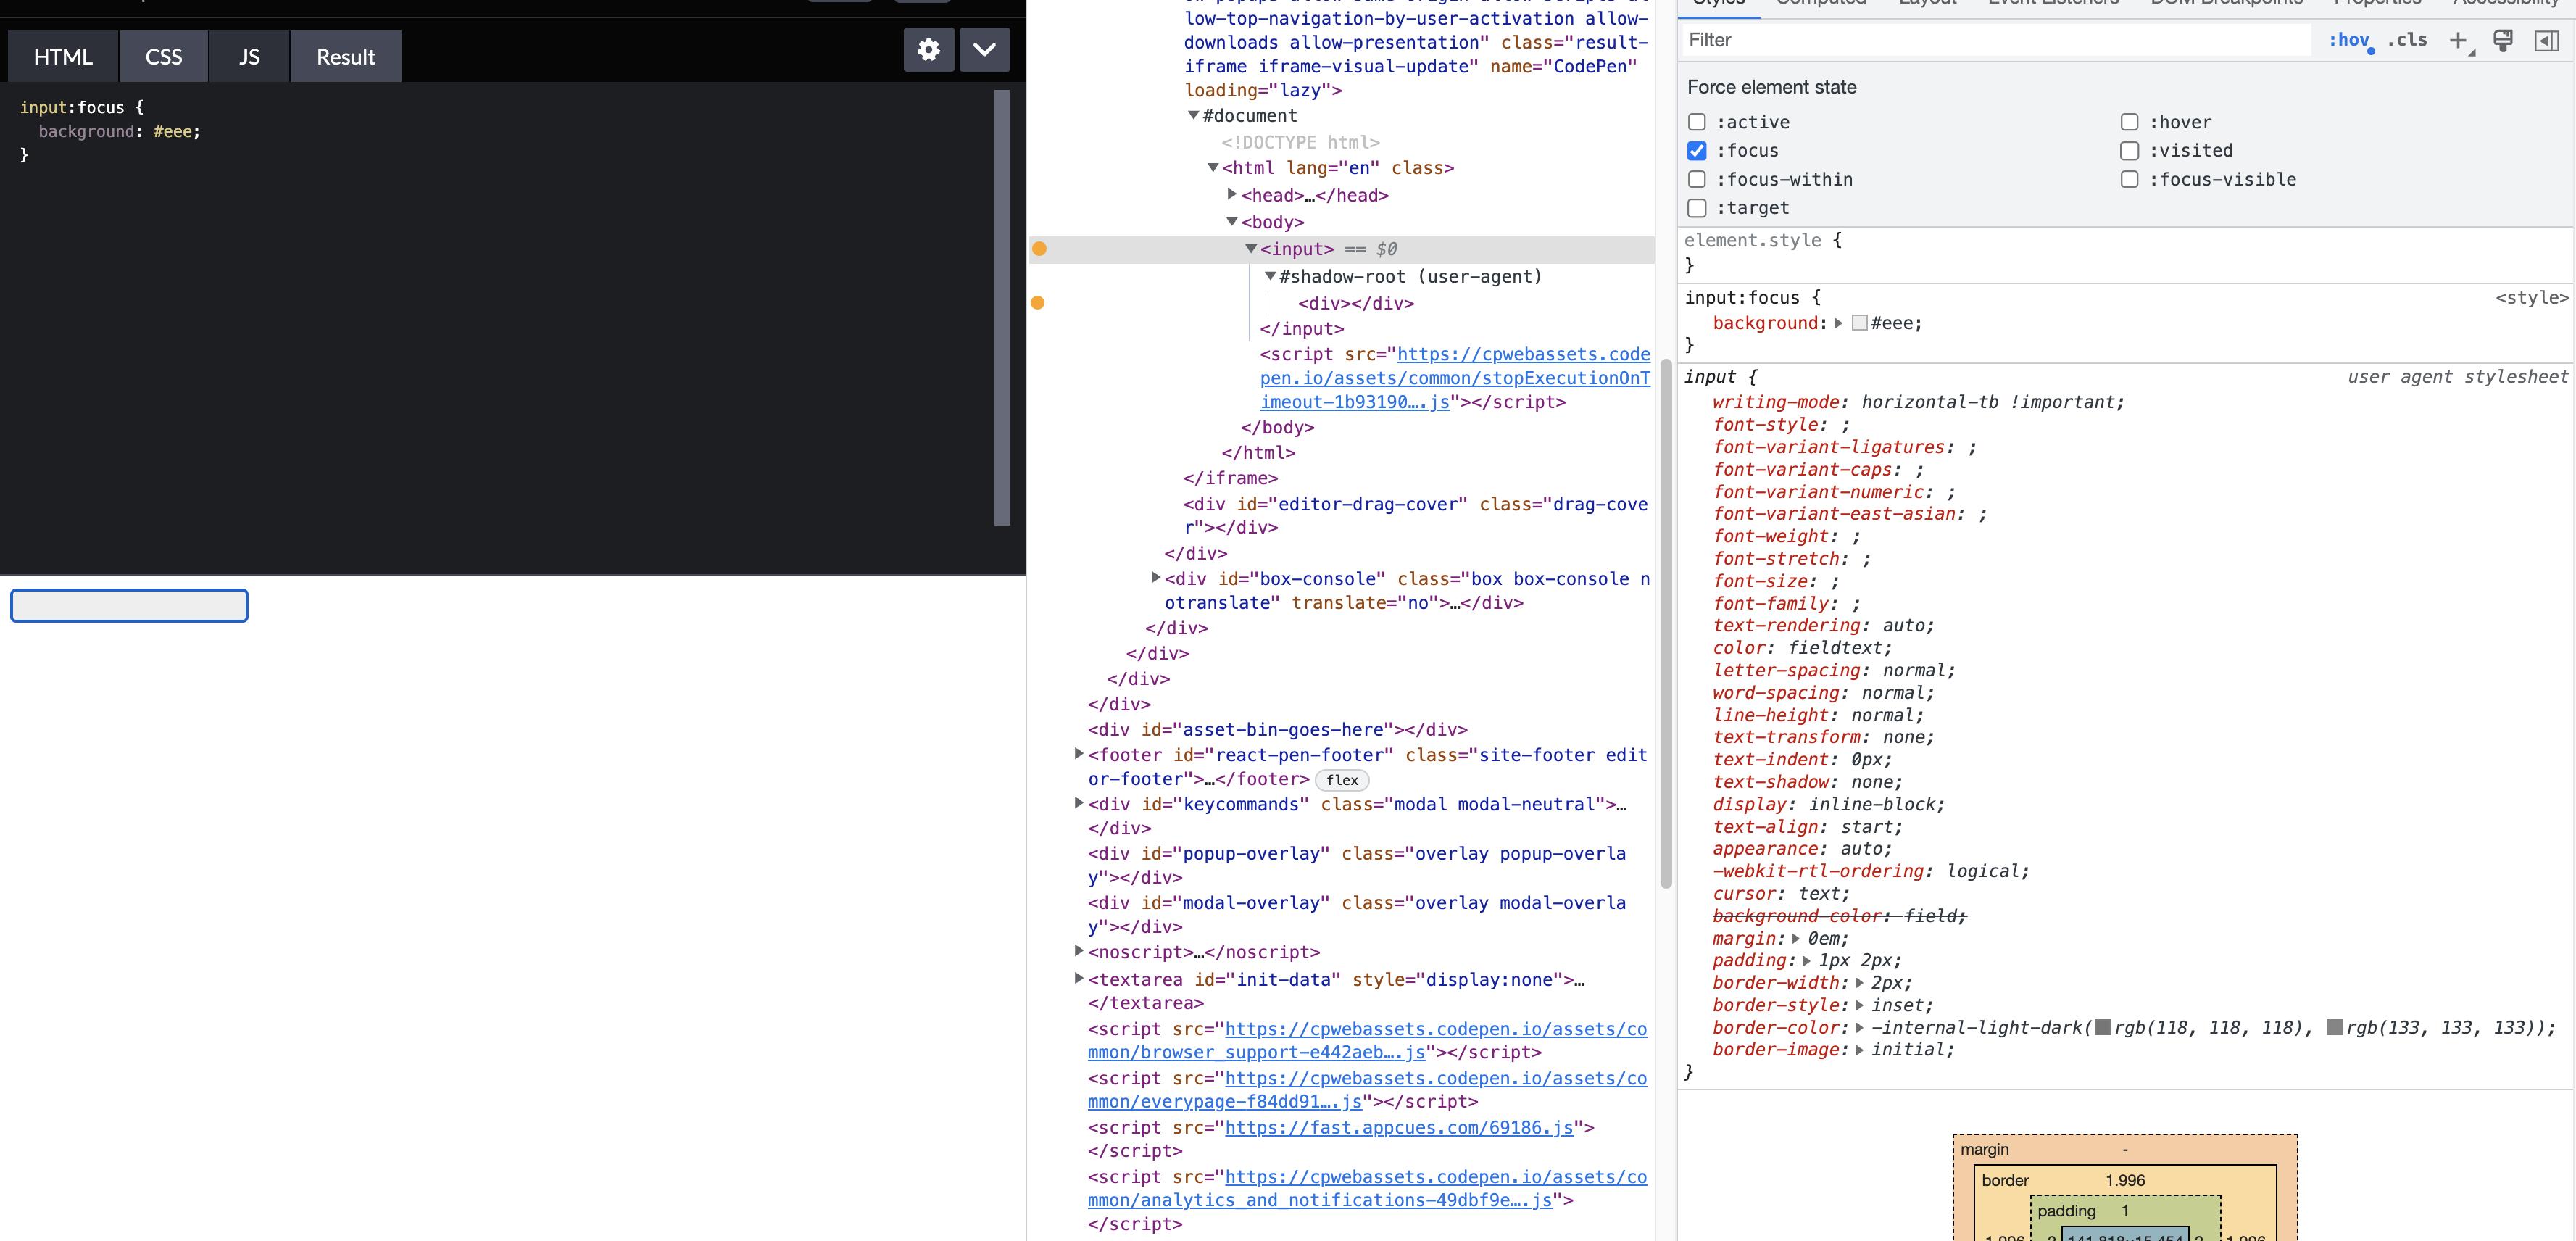The width and height of the screenshot is (2576, 1241).
Task: Collapse the selected input element node
Action: [x=1251, y=248]
